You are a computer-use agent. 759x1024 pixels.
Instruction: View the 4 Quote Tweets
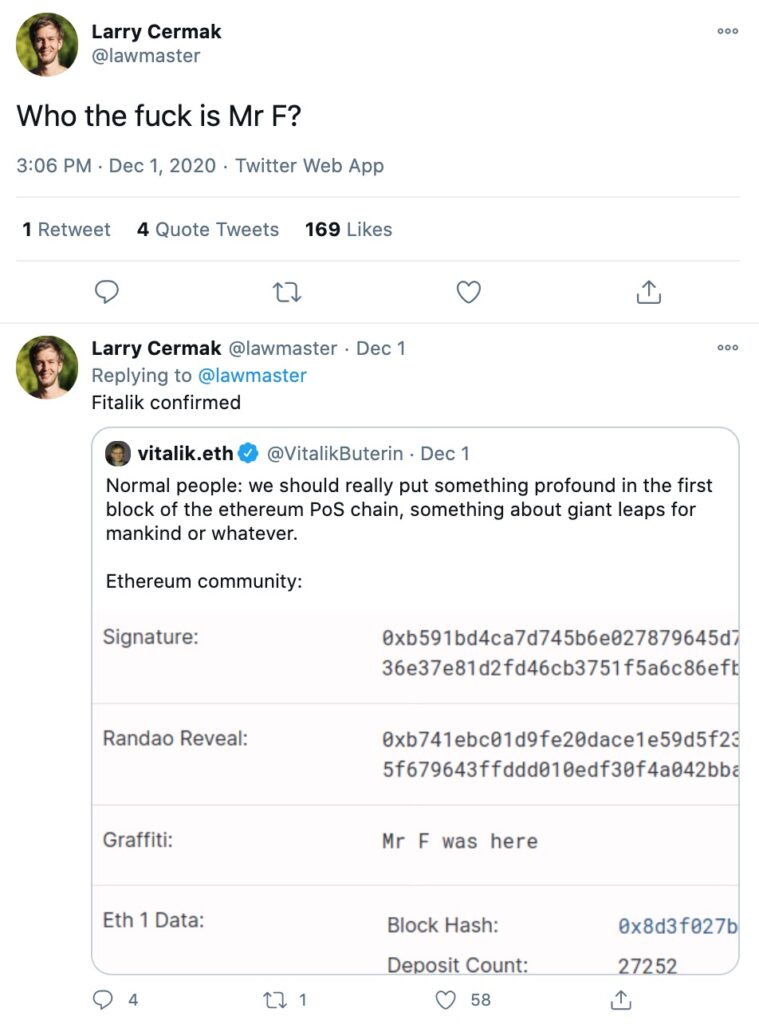pos(208,229)
